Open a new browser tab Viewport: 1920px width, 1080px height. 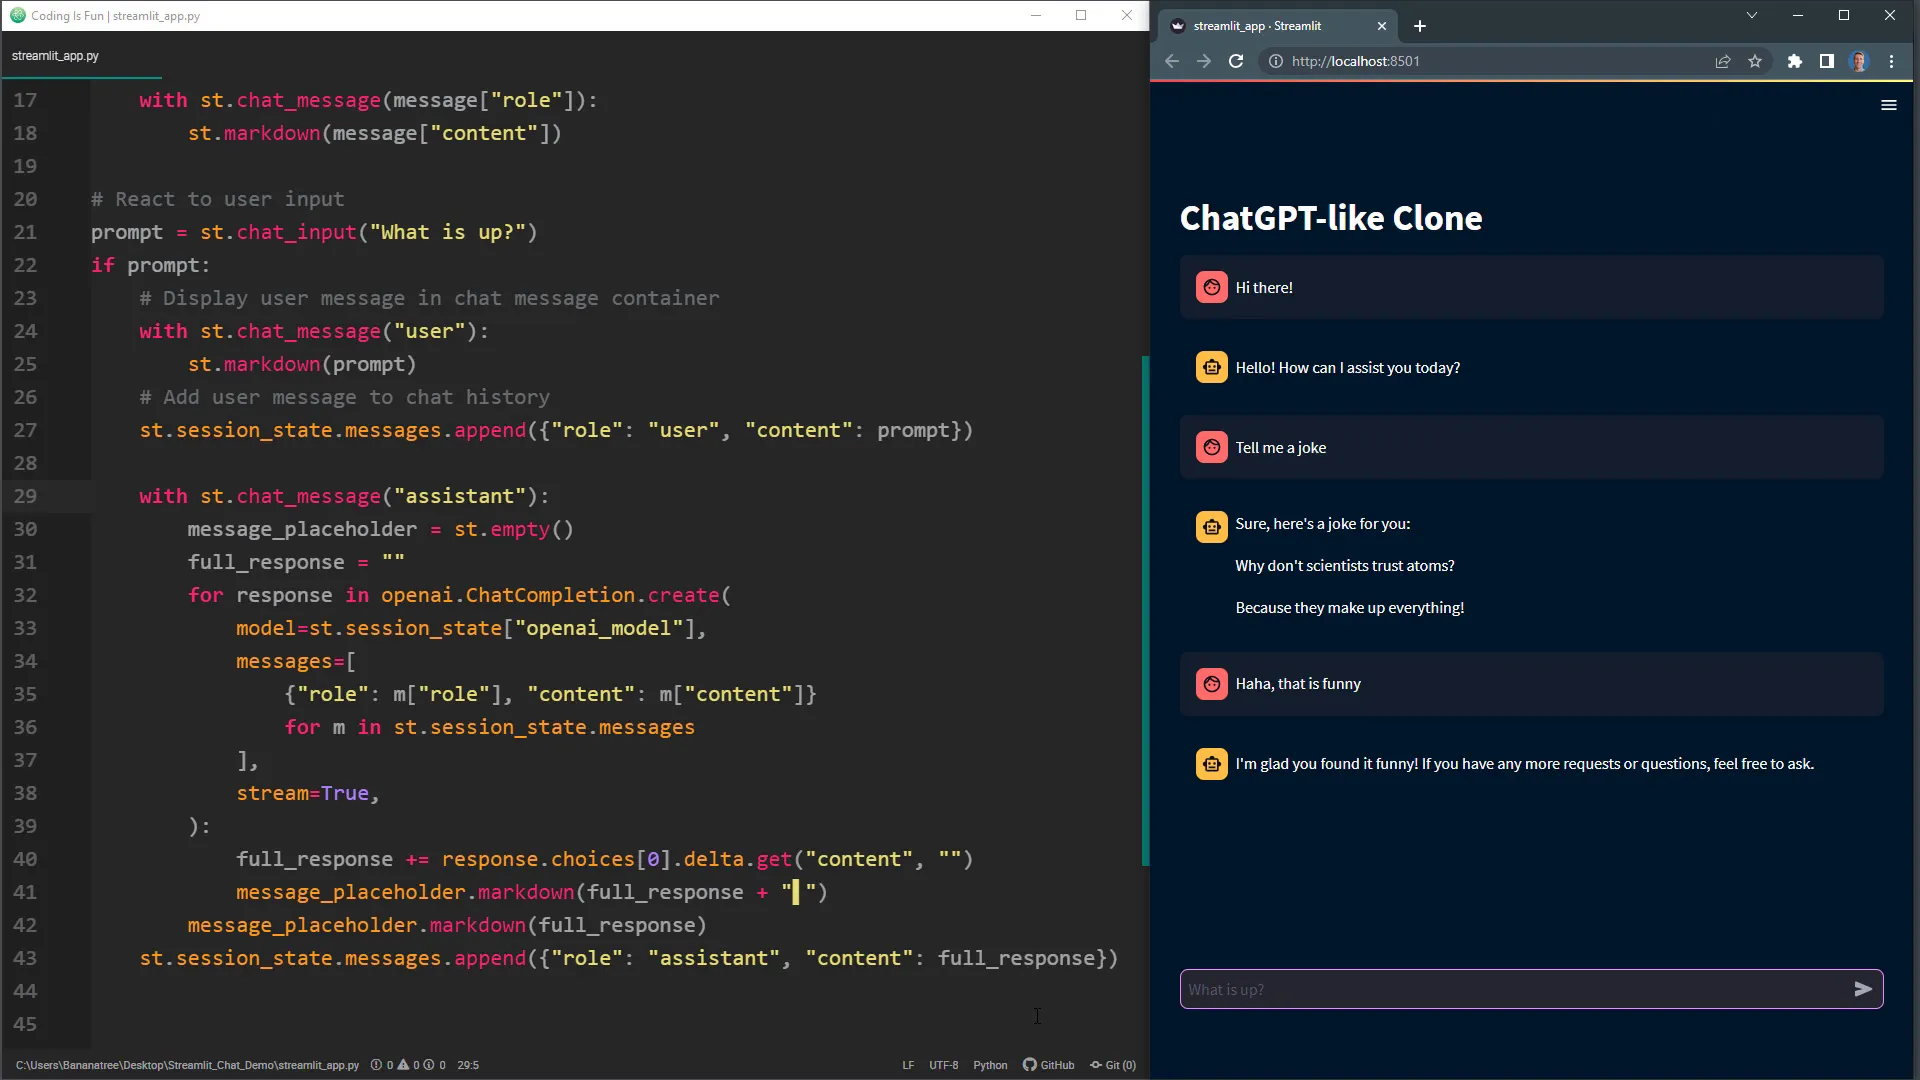pos(1419,26)
